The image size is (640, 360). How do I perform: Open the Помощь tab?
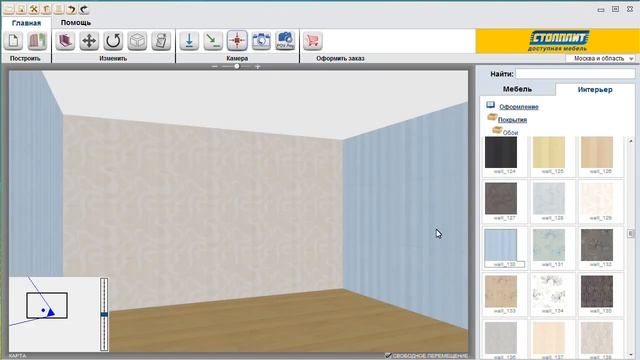(x=76, y=22)
